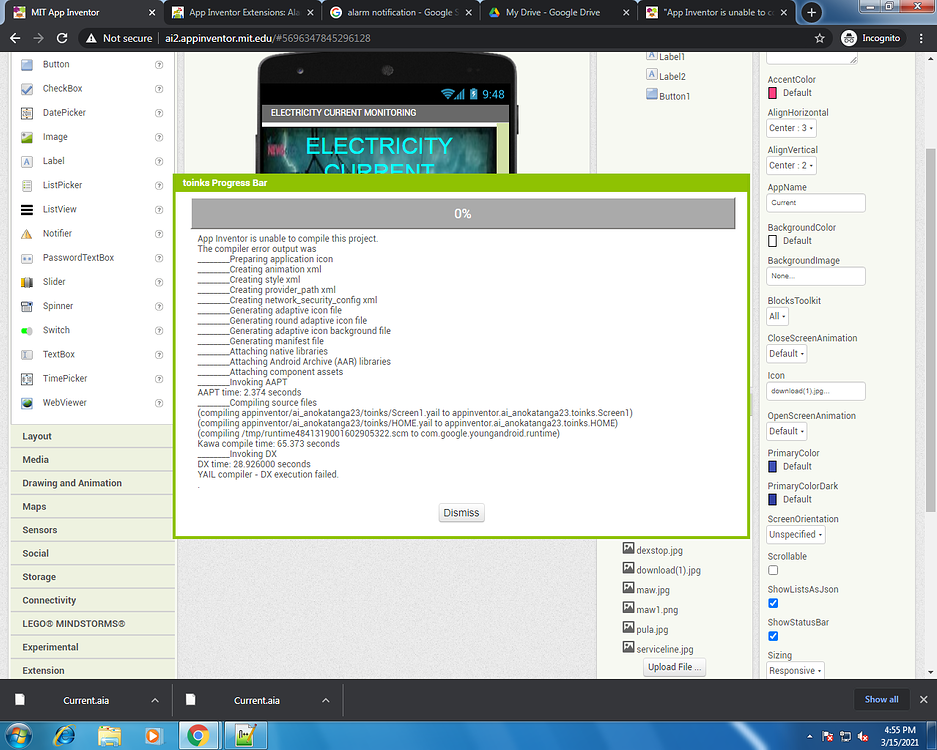
Task: Open the ScreenOrientation dropdown
Action: [795, 534]
